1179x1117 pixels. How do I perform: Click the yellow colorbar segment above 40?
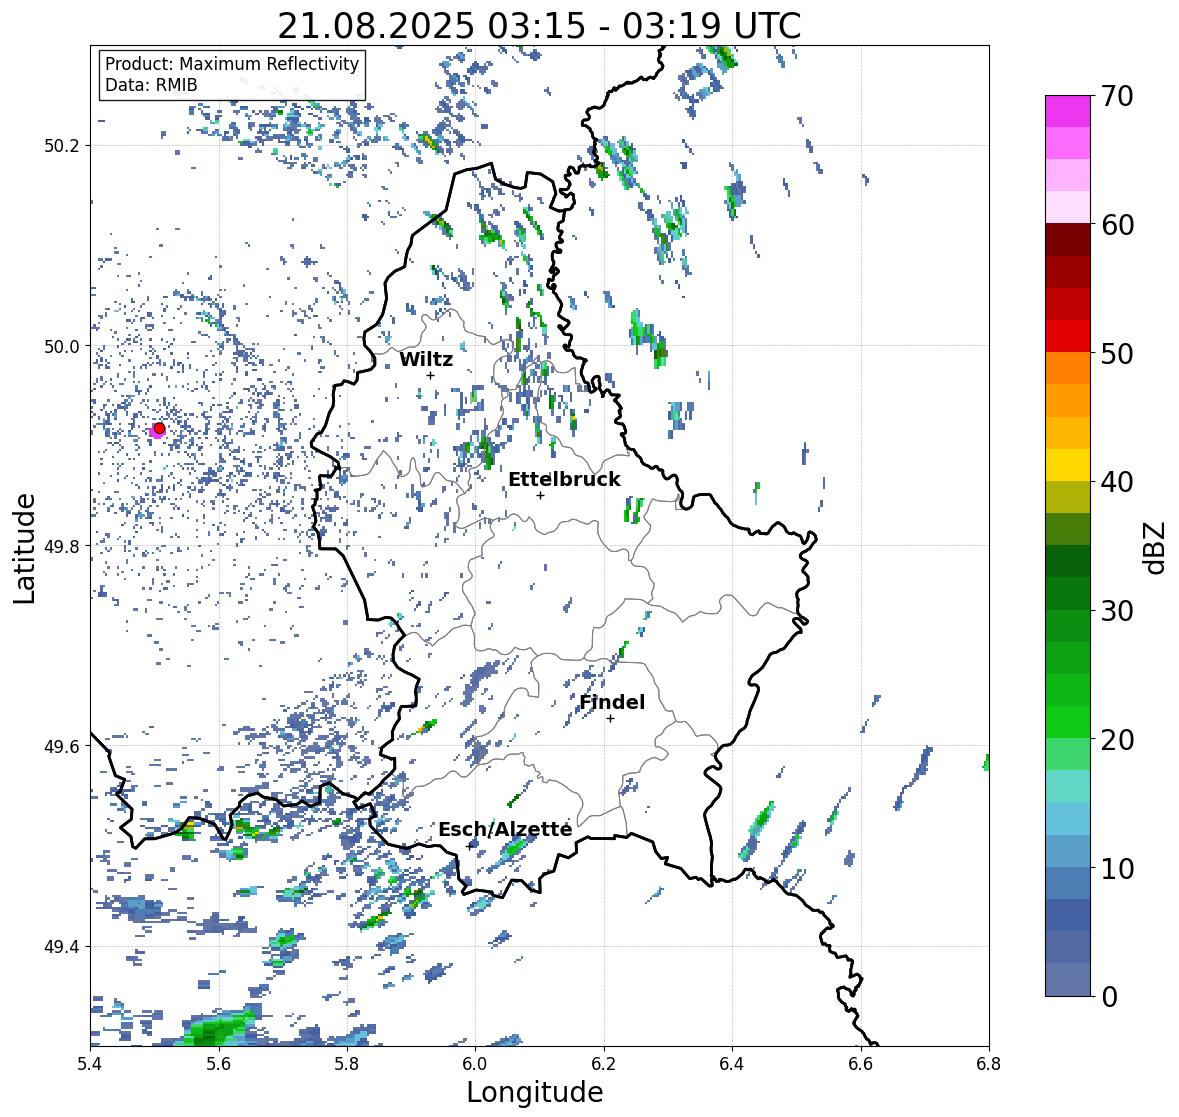click(x=1068, y=465)
